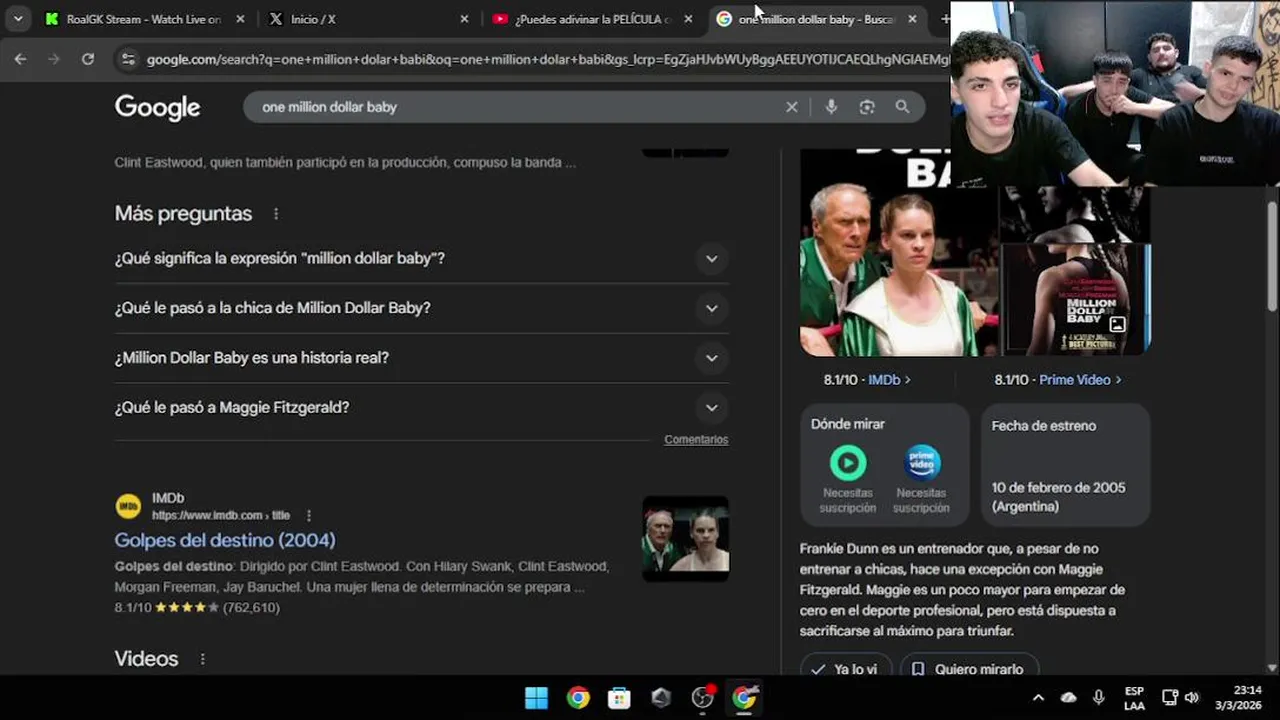1280x720 pixels.
Task: Open volume speaker tray icon
Action: coord(1192,698)
